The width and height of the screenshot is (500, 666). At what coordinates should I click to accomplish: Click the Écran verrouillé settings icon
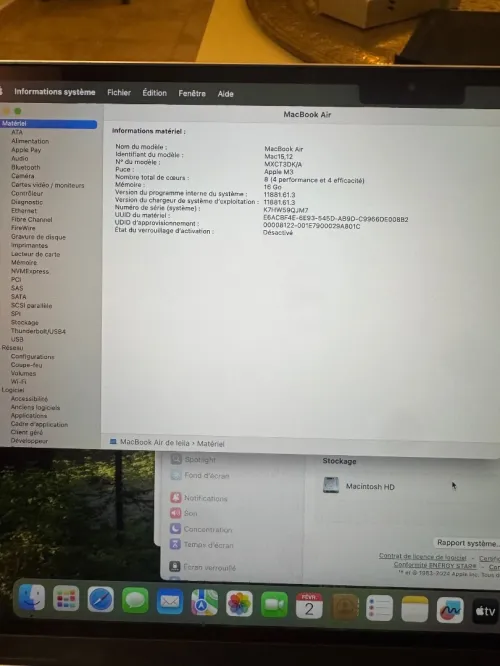point(175,566)
